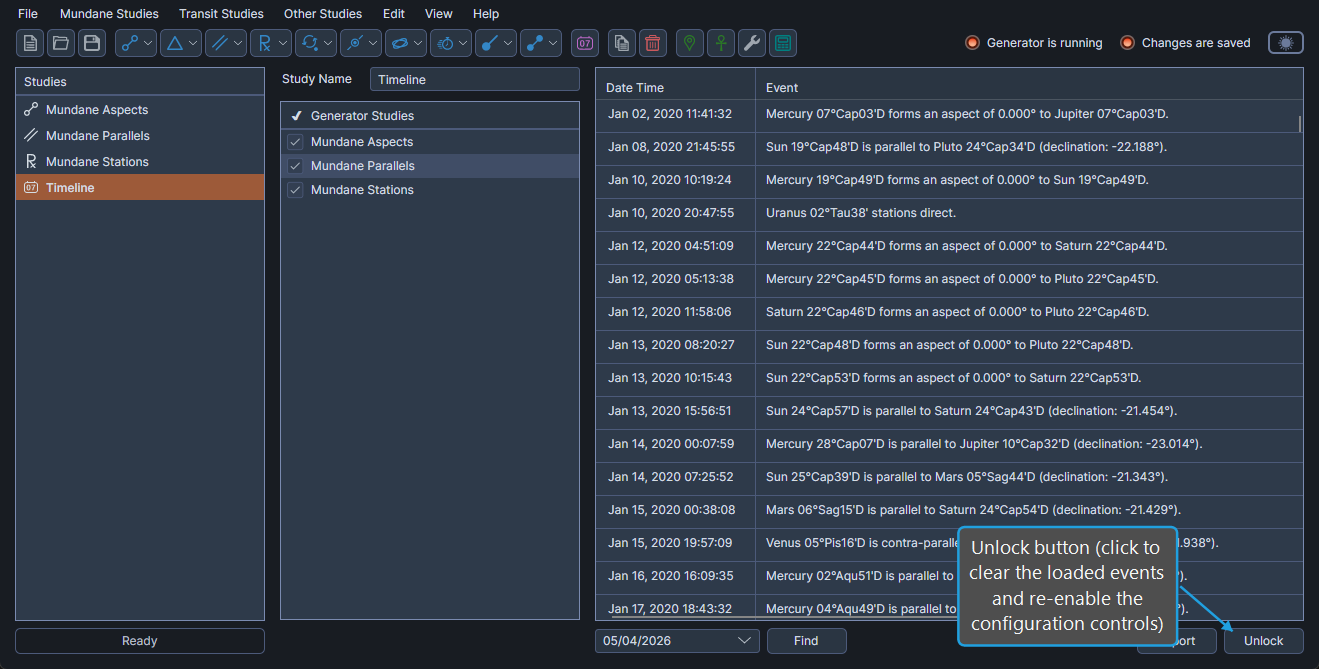The width and height of the screenshot is (1319, 669).
Task: Select the Timeline study in Studies list
Action: (140, 187)
